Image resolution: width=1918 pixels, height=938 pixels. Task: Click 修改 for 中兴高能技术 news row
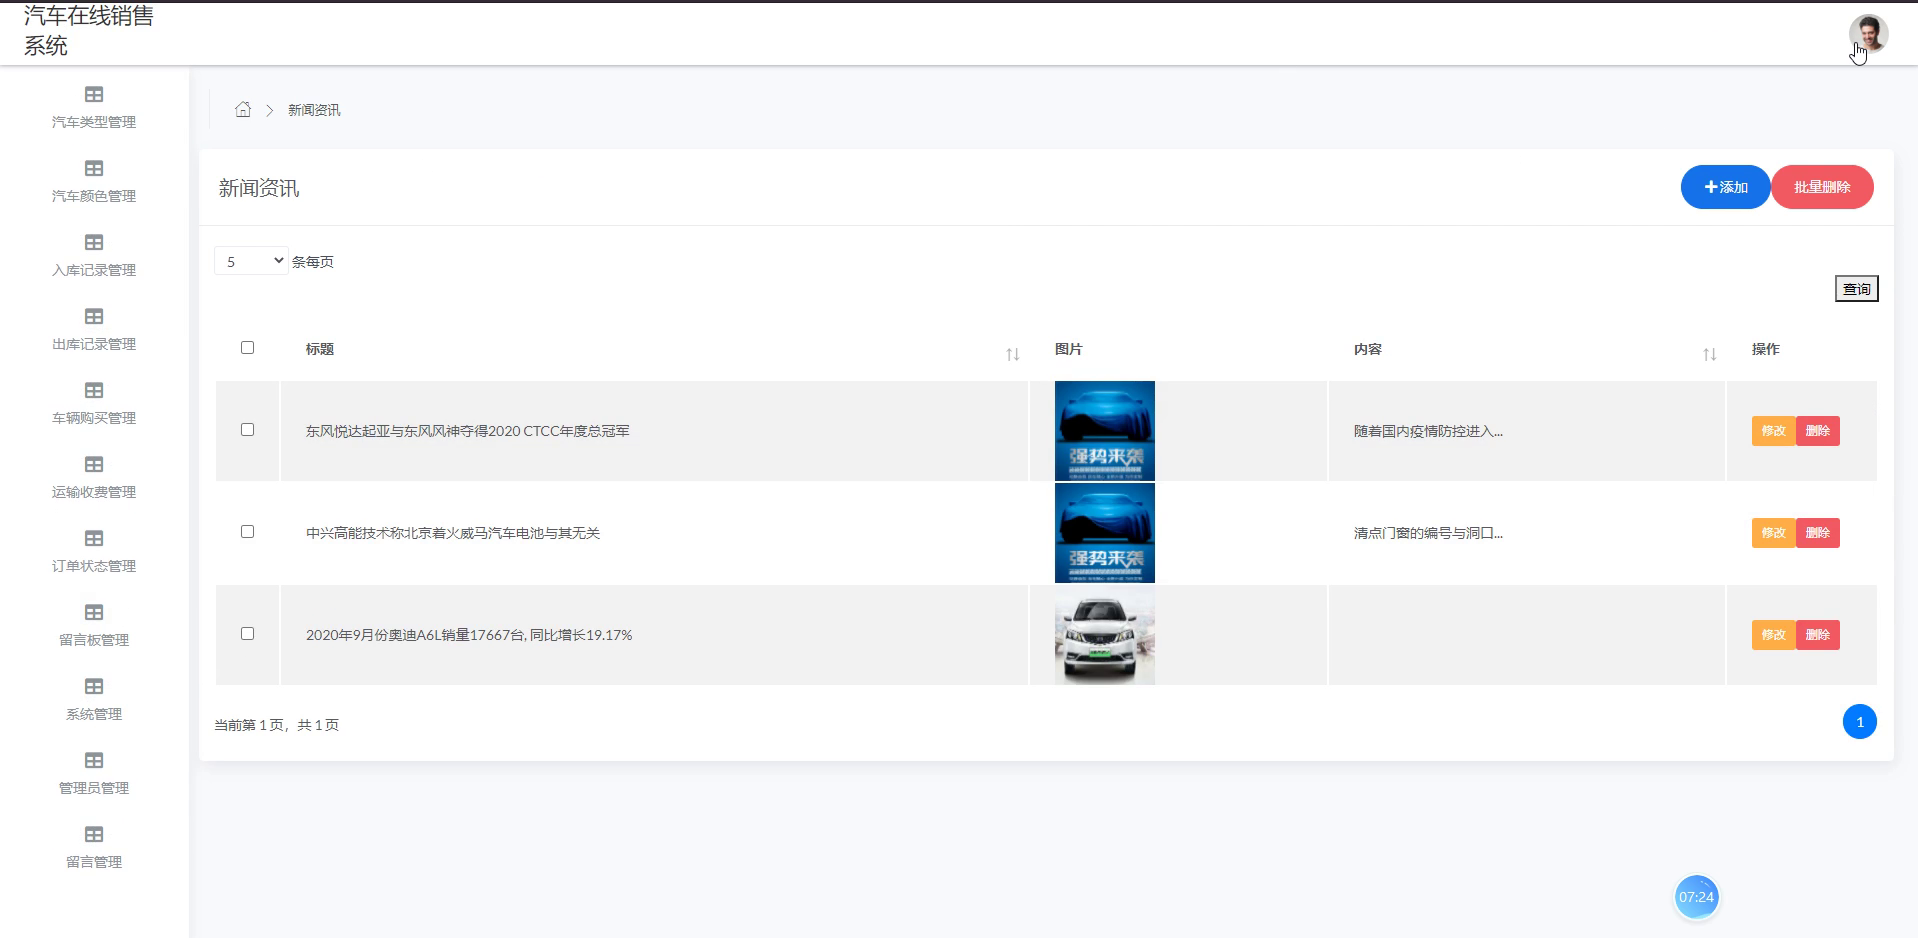(x=1773, y=533)
